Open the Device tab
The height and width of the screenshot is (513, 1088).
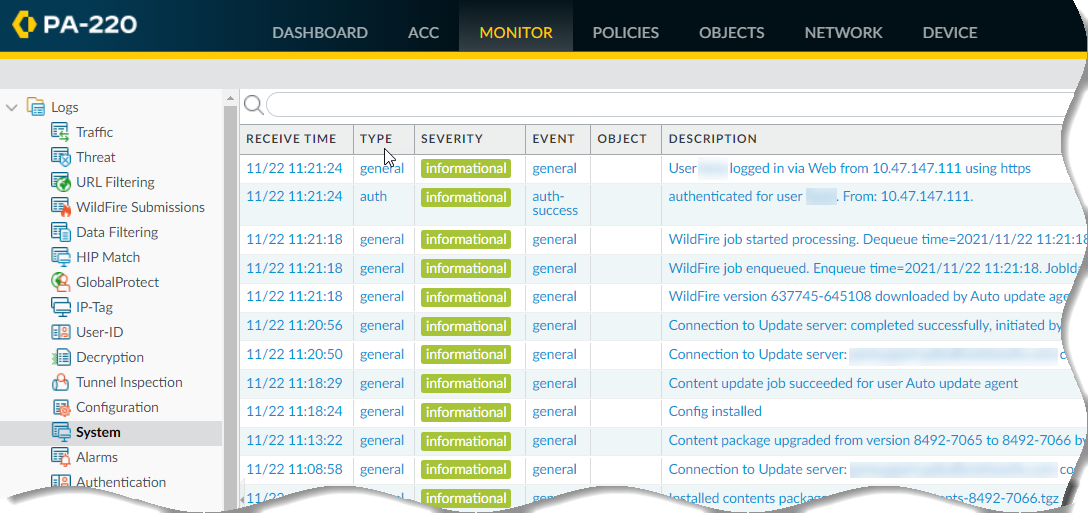point(950,33)
